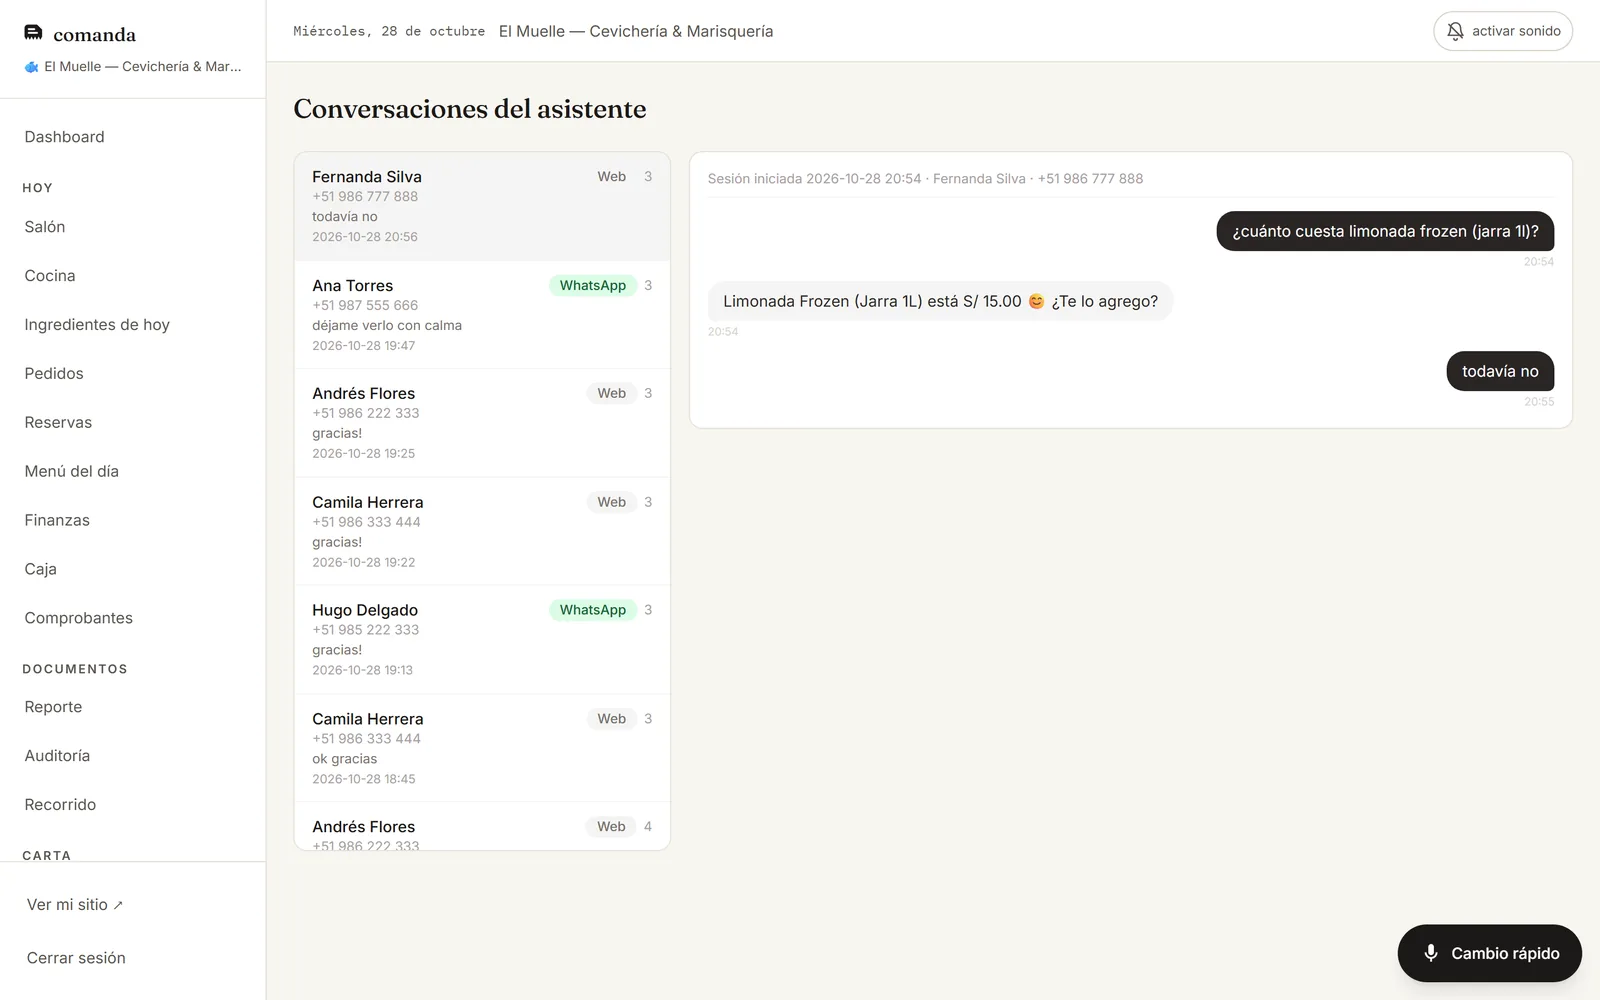Click the comanda brand name
Image resolution: width=1600 pixels, height=1000 pixels.
94,35
